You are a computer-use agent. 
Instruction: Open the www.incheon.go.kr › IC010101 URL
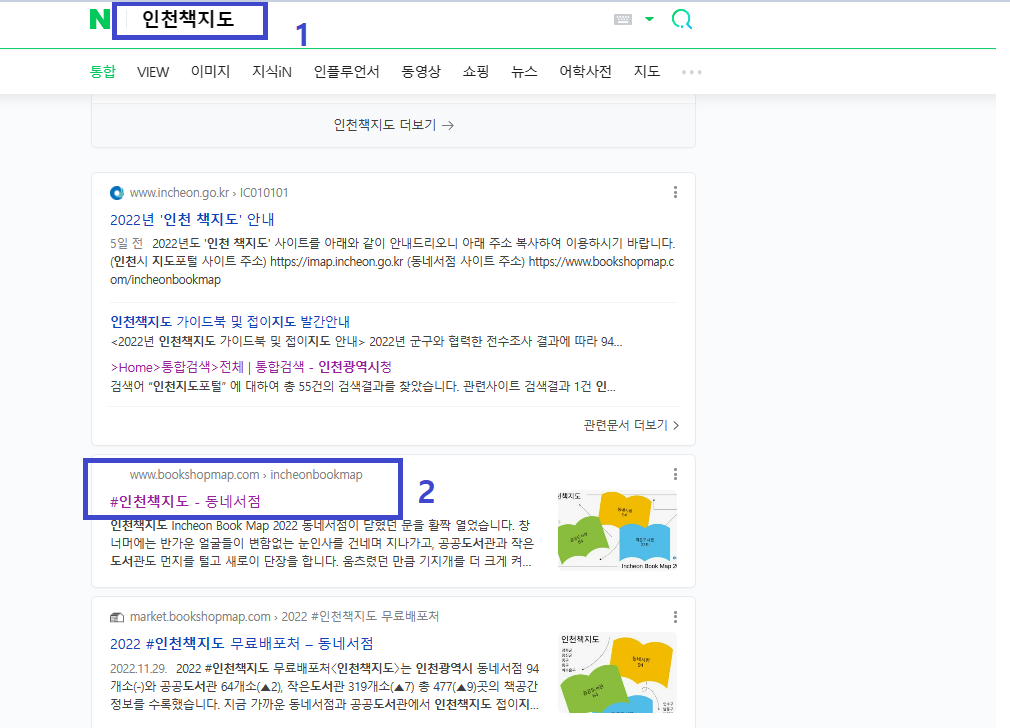tap(209, 193)
